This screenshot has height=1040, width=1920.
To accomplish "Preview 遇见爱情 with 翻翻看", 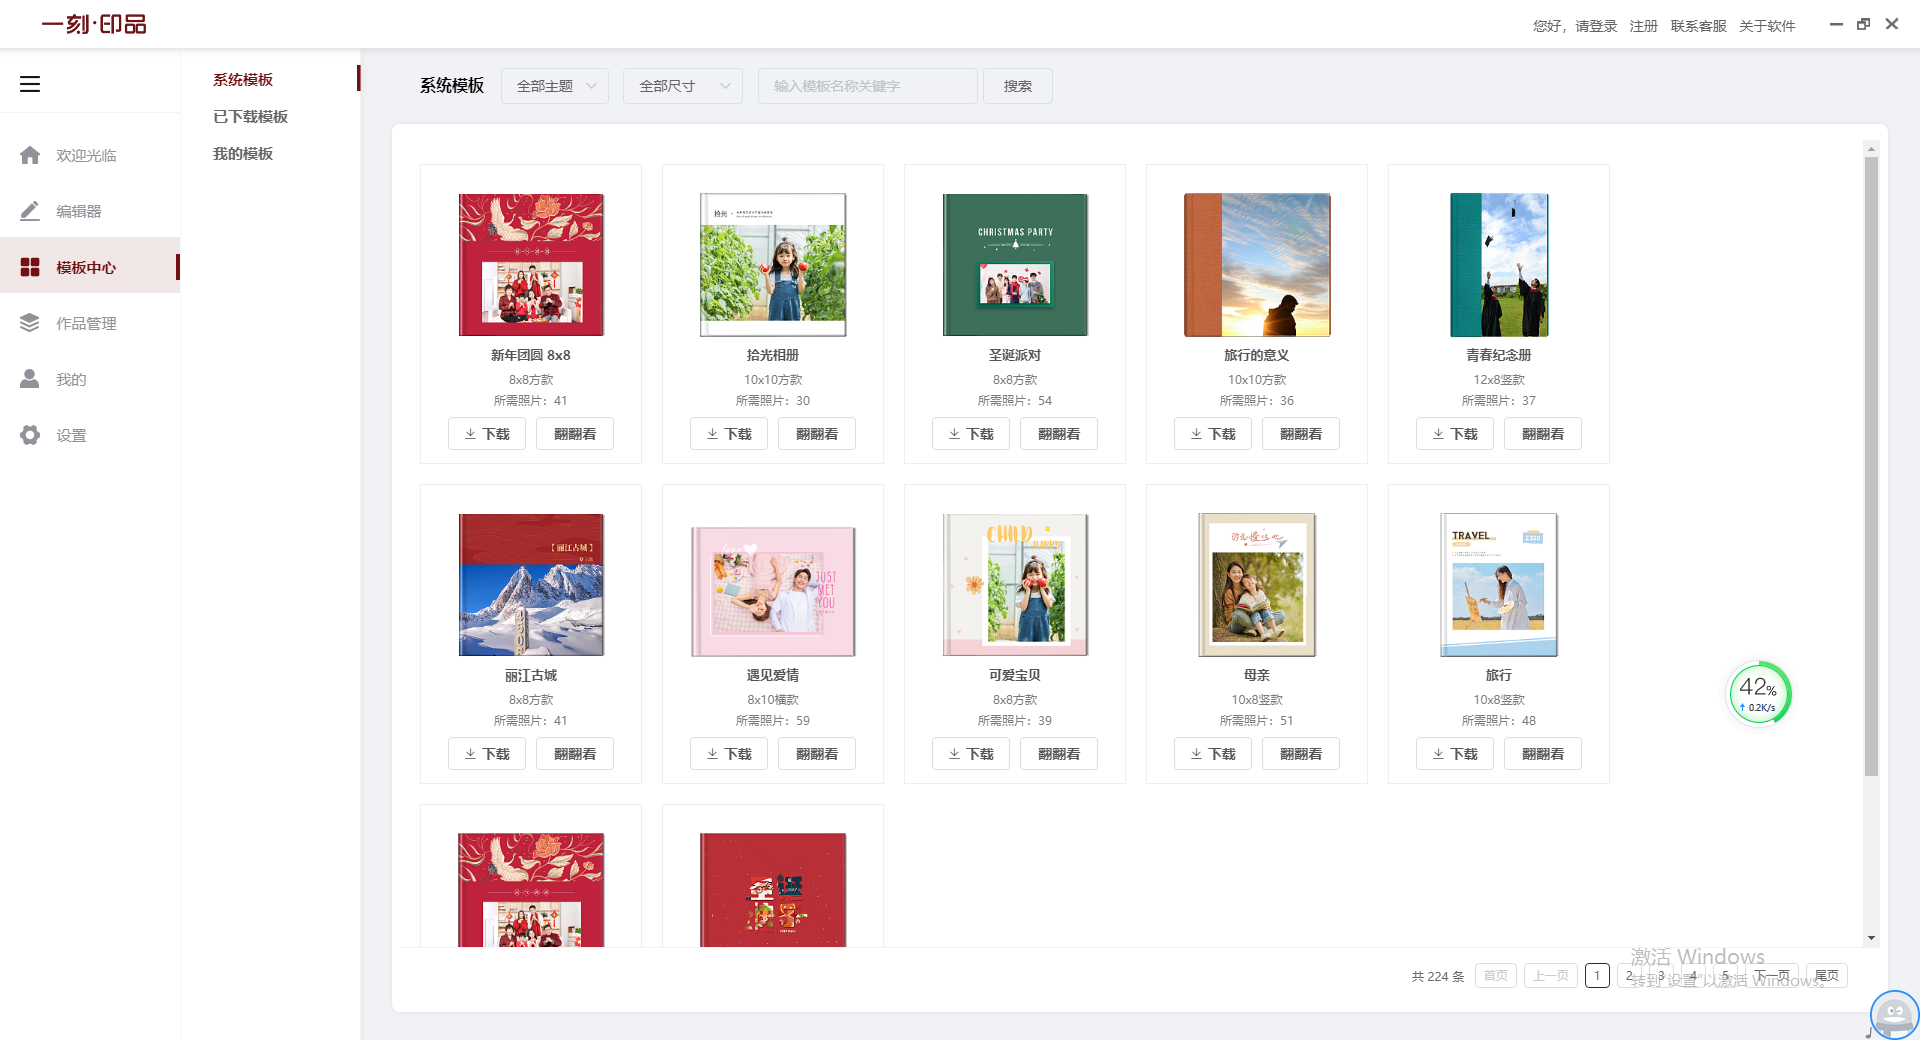I will (x=817, y=754).
